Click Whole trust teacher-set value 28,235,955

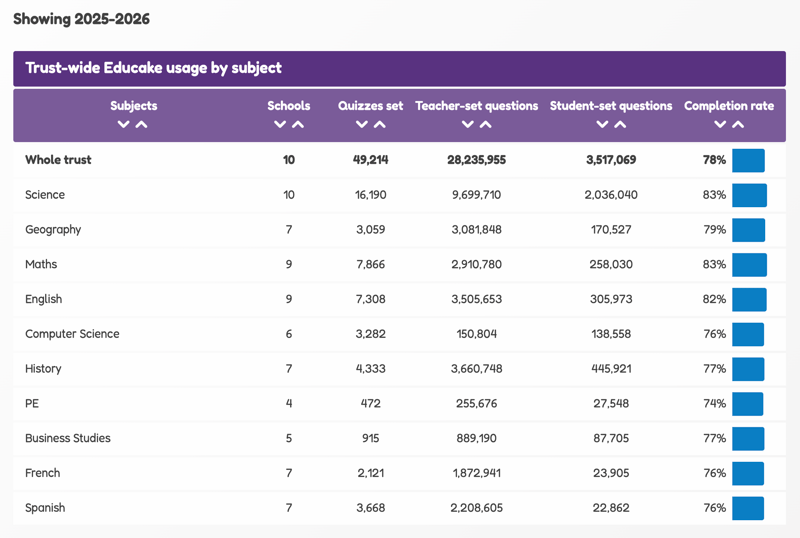point(477,160)
